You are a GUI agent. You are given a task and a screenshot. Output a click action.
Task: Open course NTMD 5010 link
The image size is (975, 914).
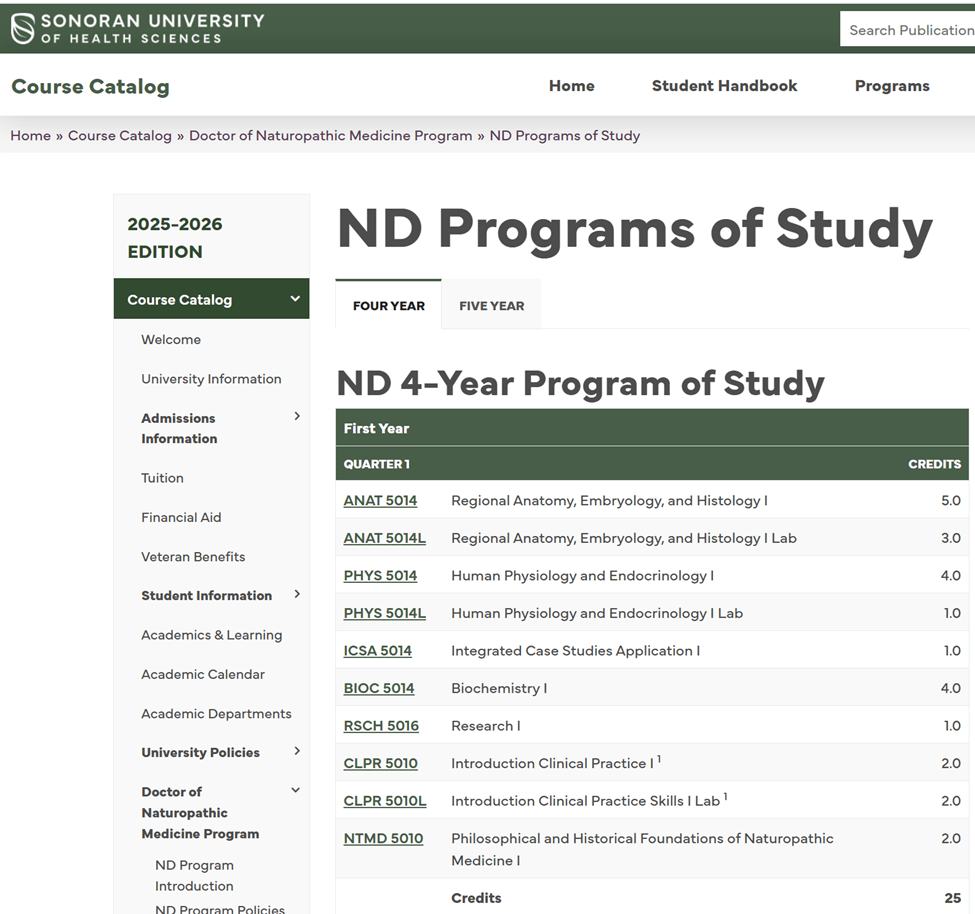pos(383,838)
